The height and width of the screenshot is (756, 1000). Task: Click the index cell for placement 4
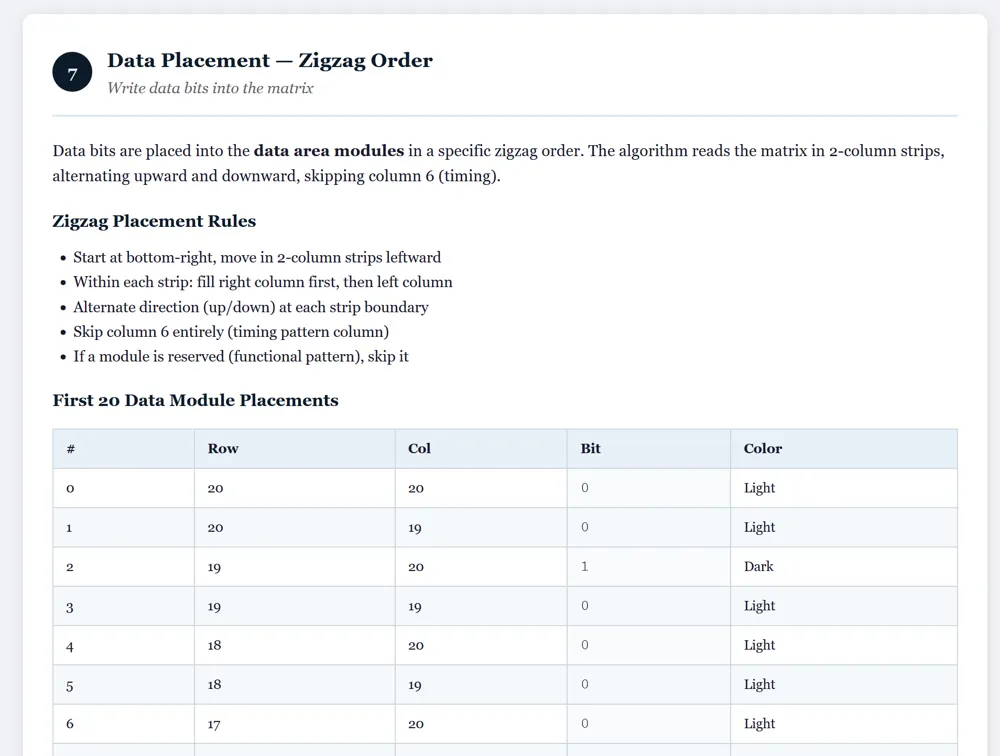[x=124, y=646]
